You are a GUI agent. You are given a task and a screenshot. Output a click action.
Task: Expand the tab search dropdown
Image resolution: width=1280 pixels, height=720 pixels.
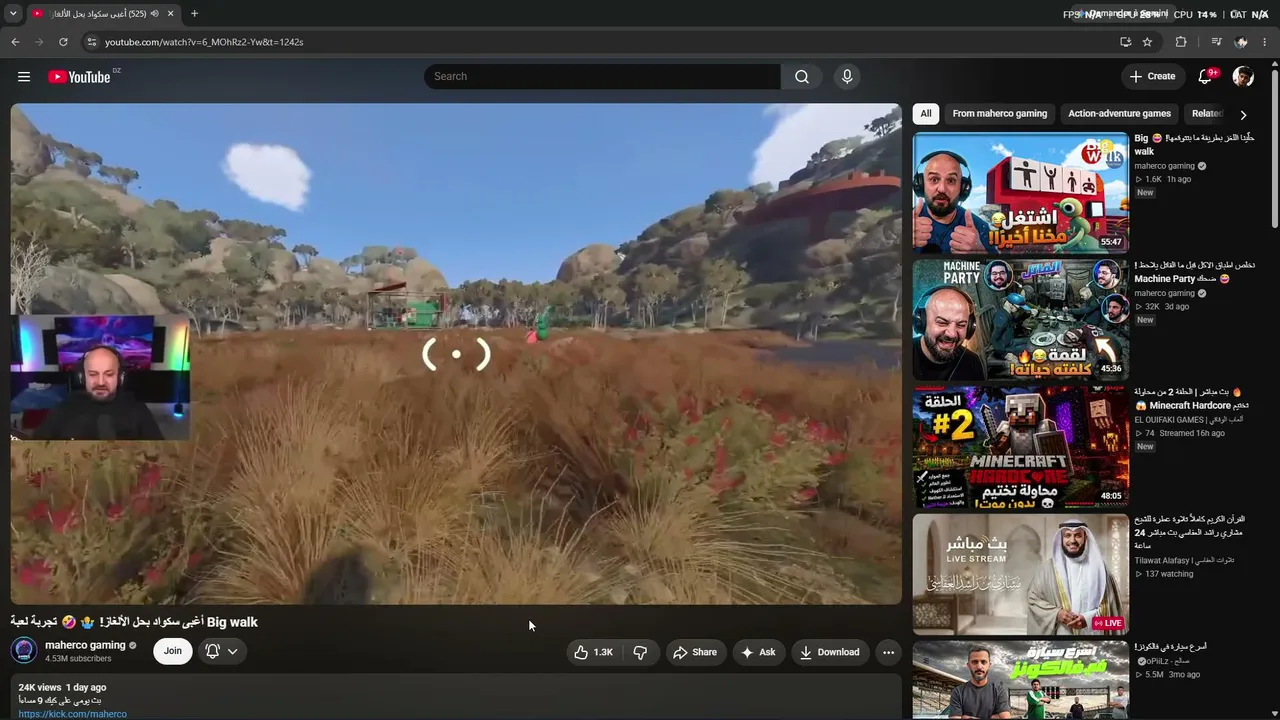pos(13,14)
